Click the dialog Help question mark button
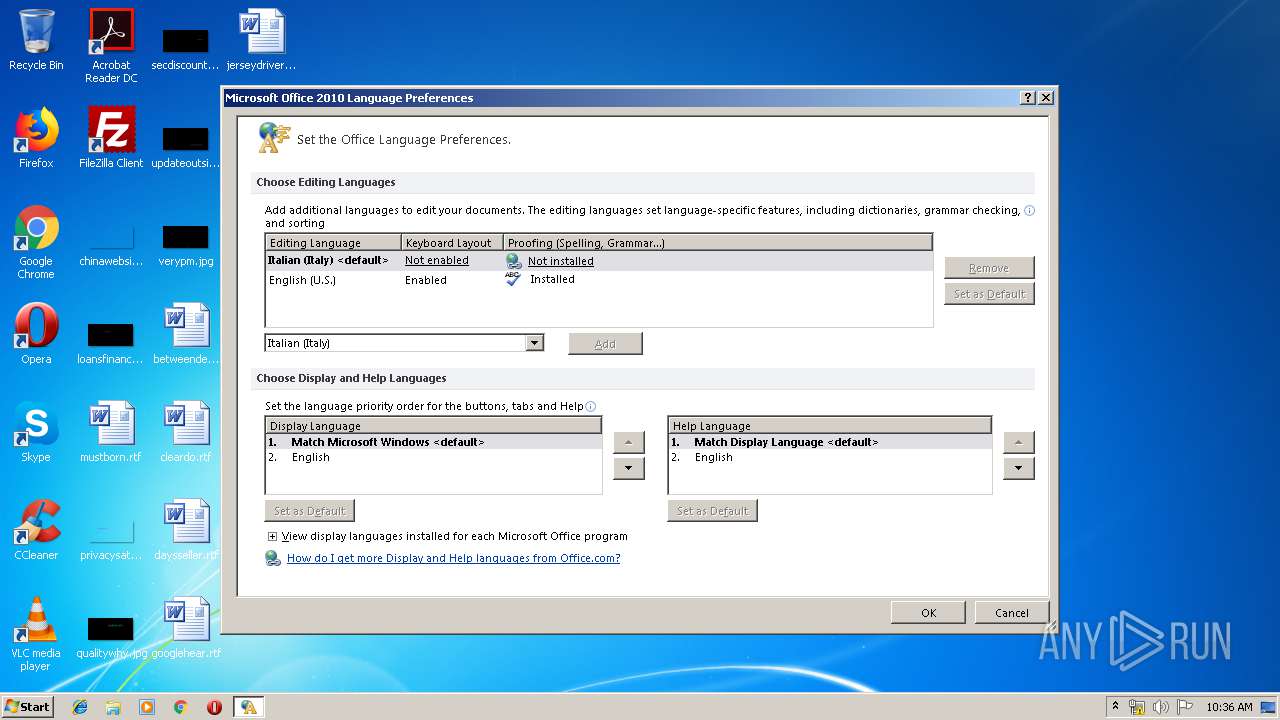 coord(1028,98)
